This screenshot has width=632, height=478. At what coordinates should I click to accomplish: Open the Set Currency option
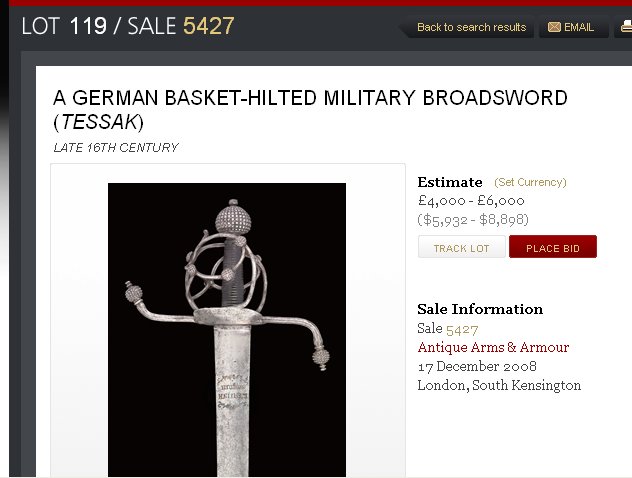tap(530, 182)
